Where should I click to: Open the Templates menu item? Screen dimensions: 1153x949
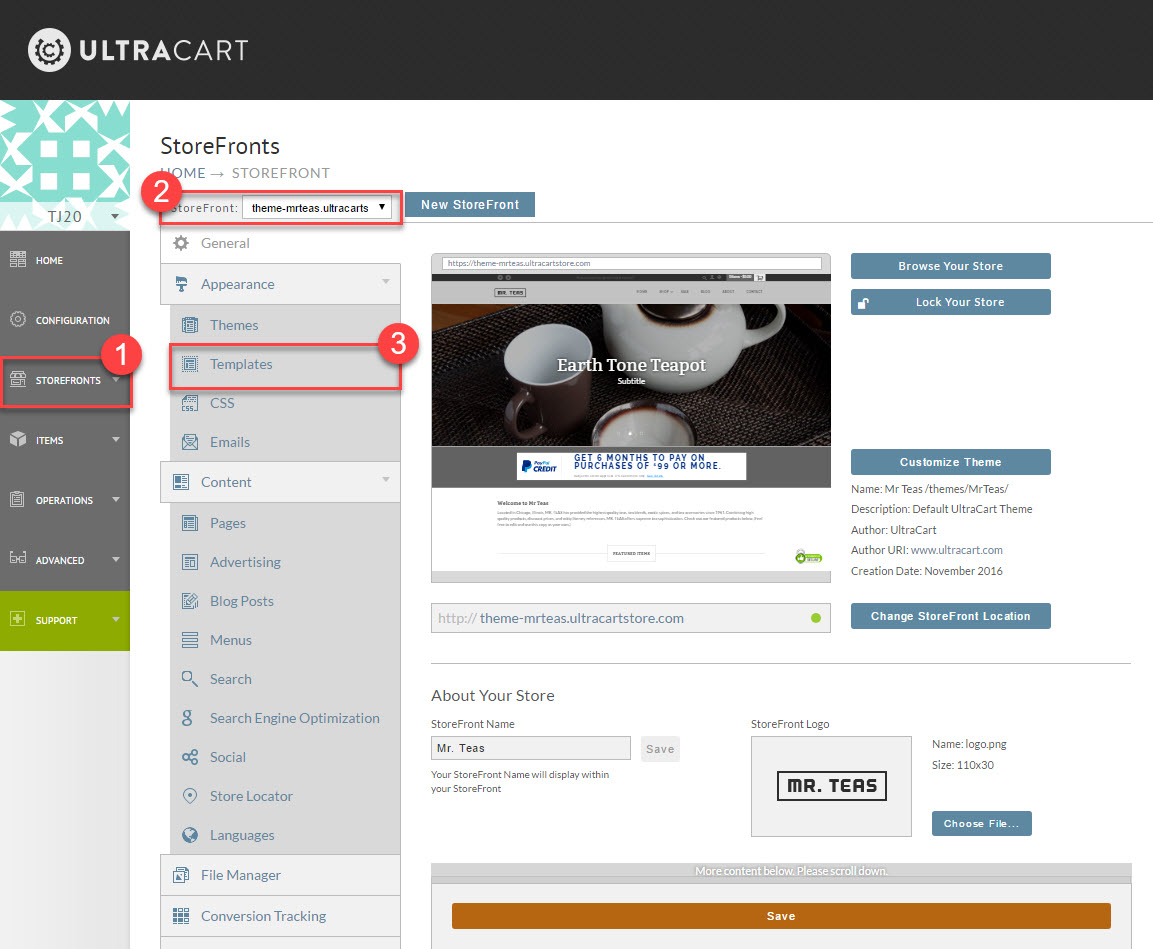click(x=286, y=365)
